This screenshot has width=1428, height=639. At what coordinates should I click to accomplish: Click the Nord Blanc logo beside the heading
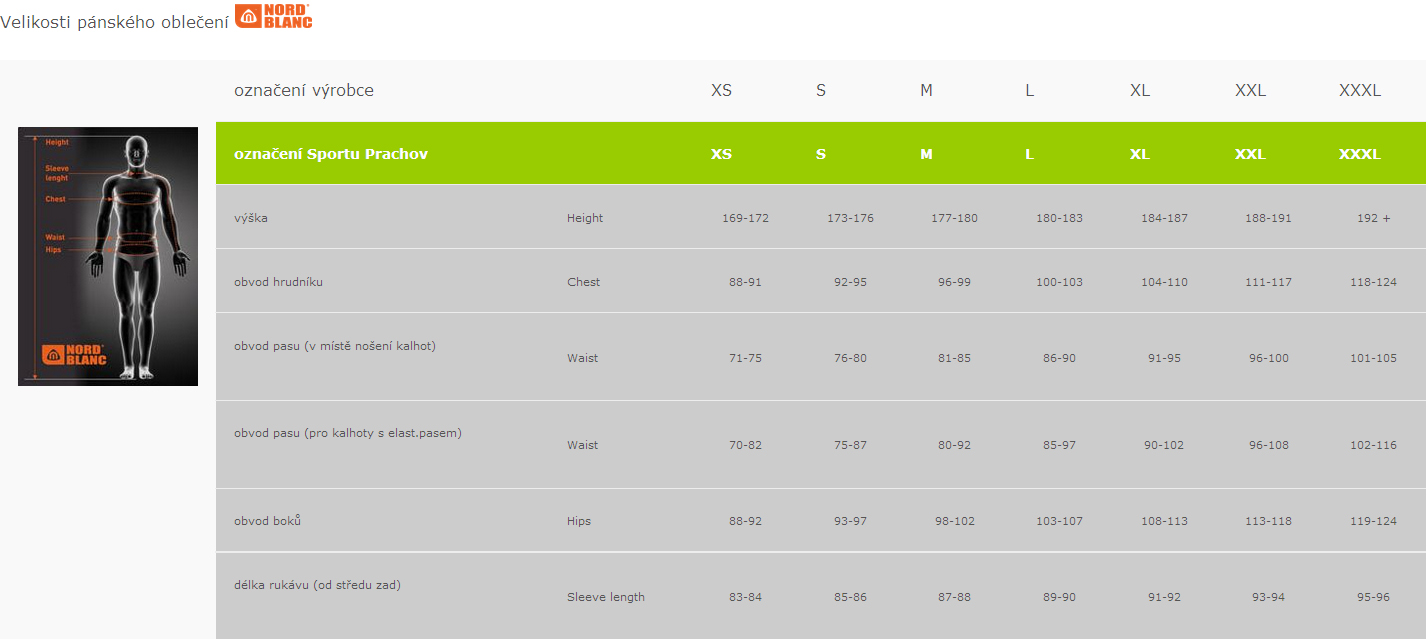pos(273,16)
